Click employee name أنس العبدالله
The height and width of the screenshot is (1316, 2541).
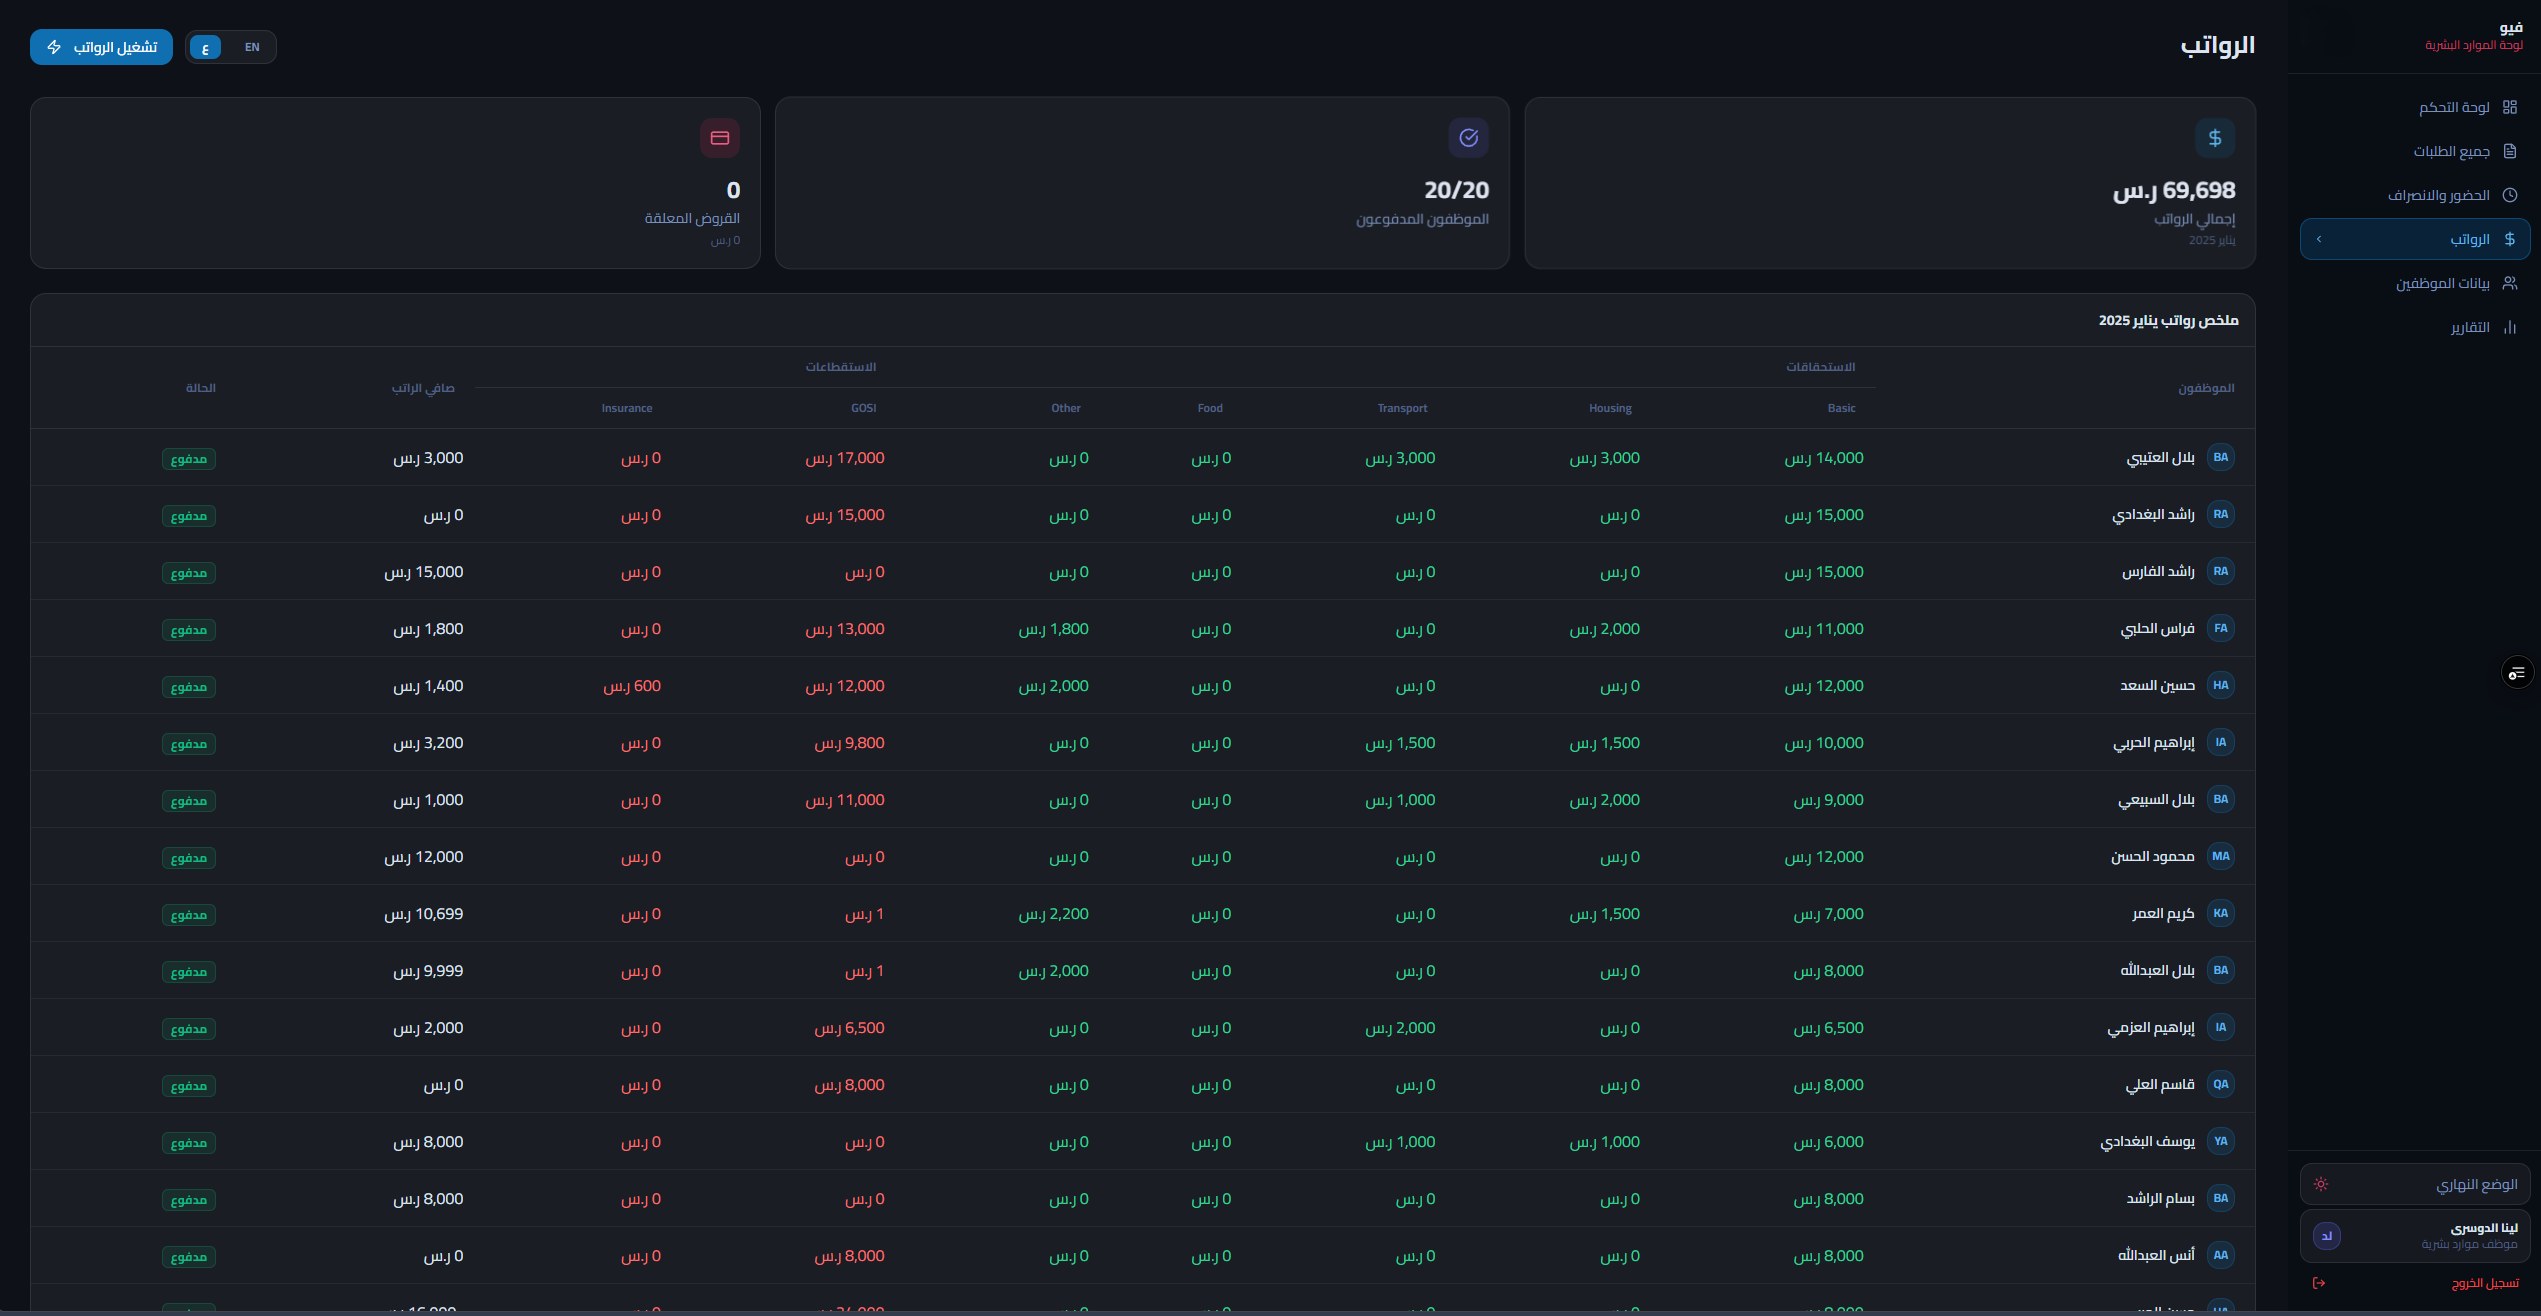tap(2156, 1256)
